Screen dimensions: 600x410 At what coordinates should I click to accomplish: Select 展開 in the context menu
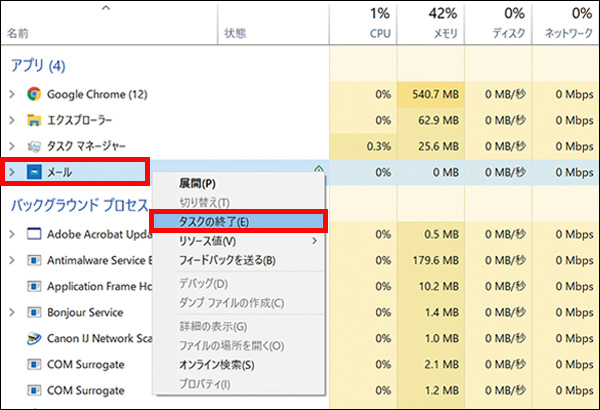(x=197, y=184)
